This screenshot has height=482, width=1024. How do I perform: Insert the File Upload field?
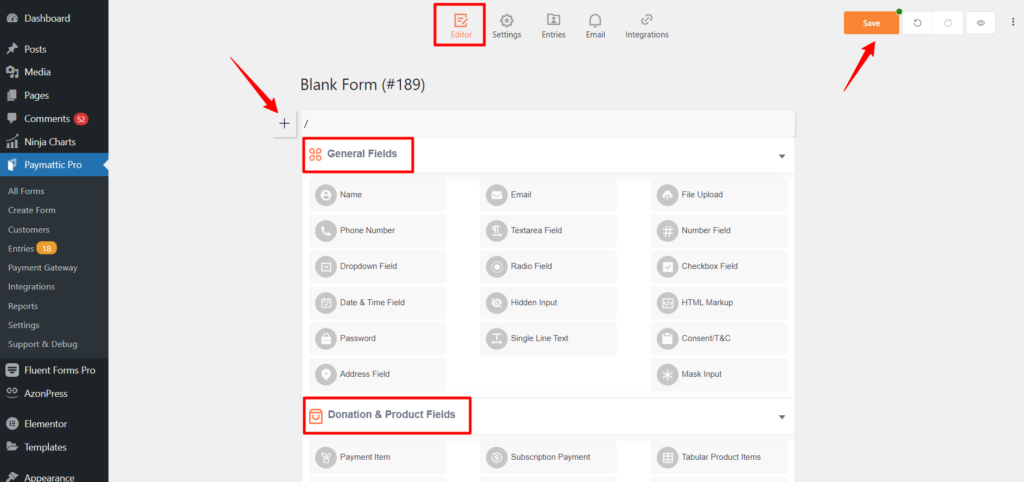[719, 195]
